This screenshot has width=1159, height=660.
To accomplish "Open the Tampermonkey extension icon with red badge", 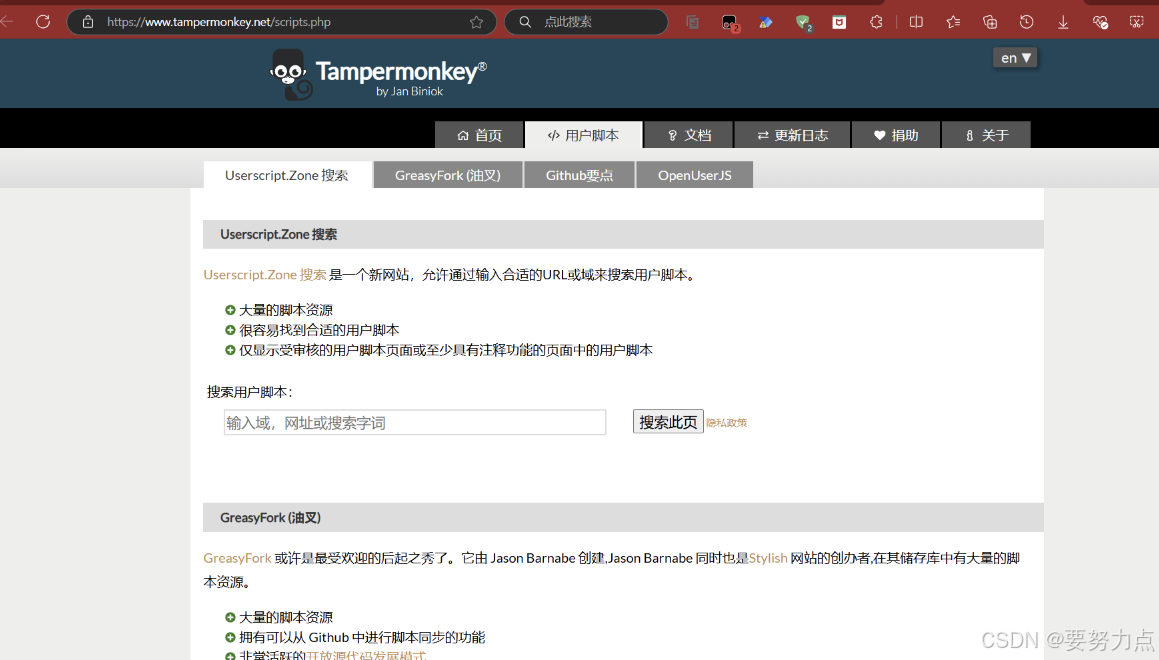I will pyautogui.click(x=730, y=23).
